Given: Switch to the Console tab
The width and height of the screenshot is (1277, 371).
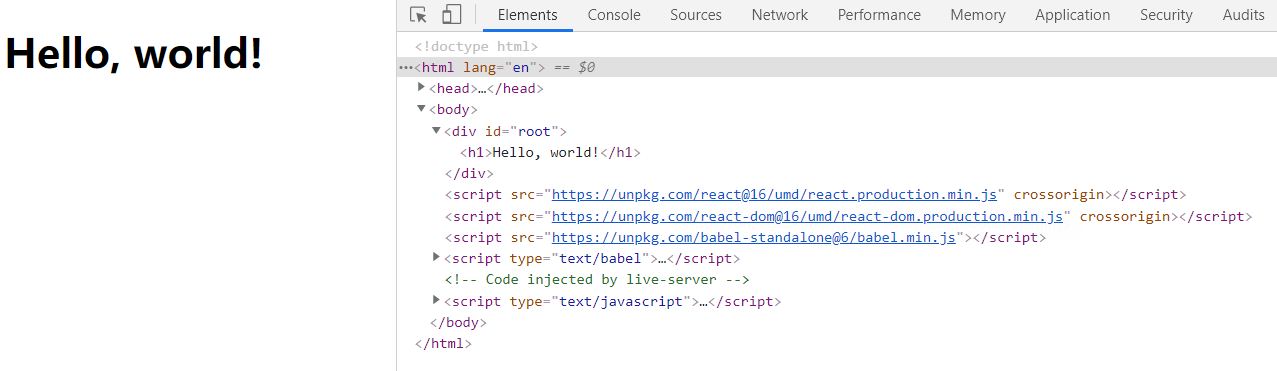Looking at the screenshot, I should tap(614, 15).
